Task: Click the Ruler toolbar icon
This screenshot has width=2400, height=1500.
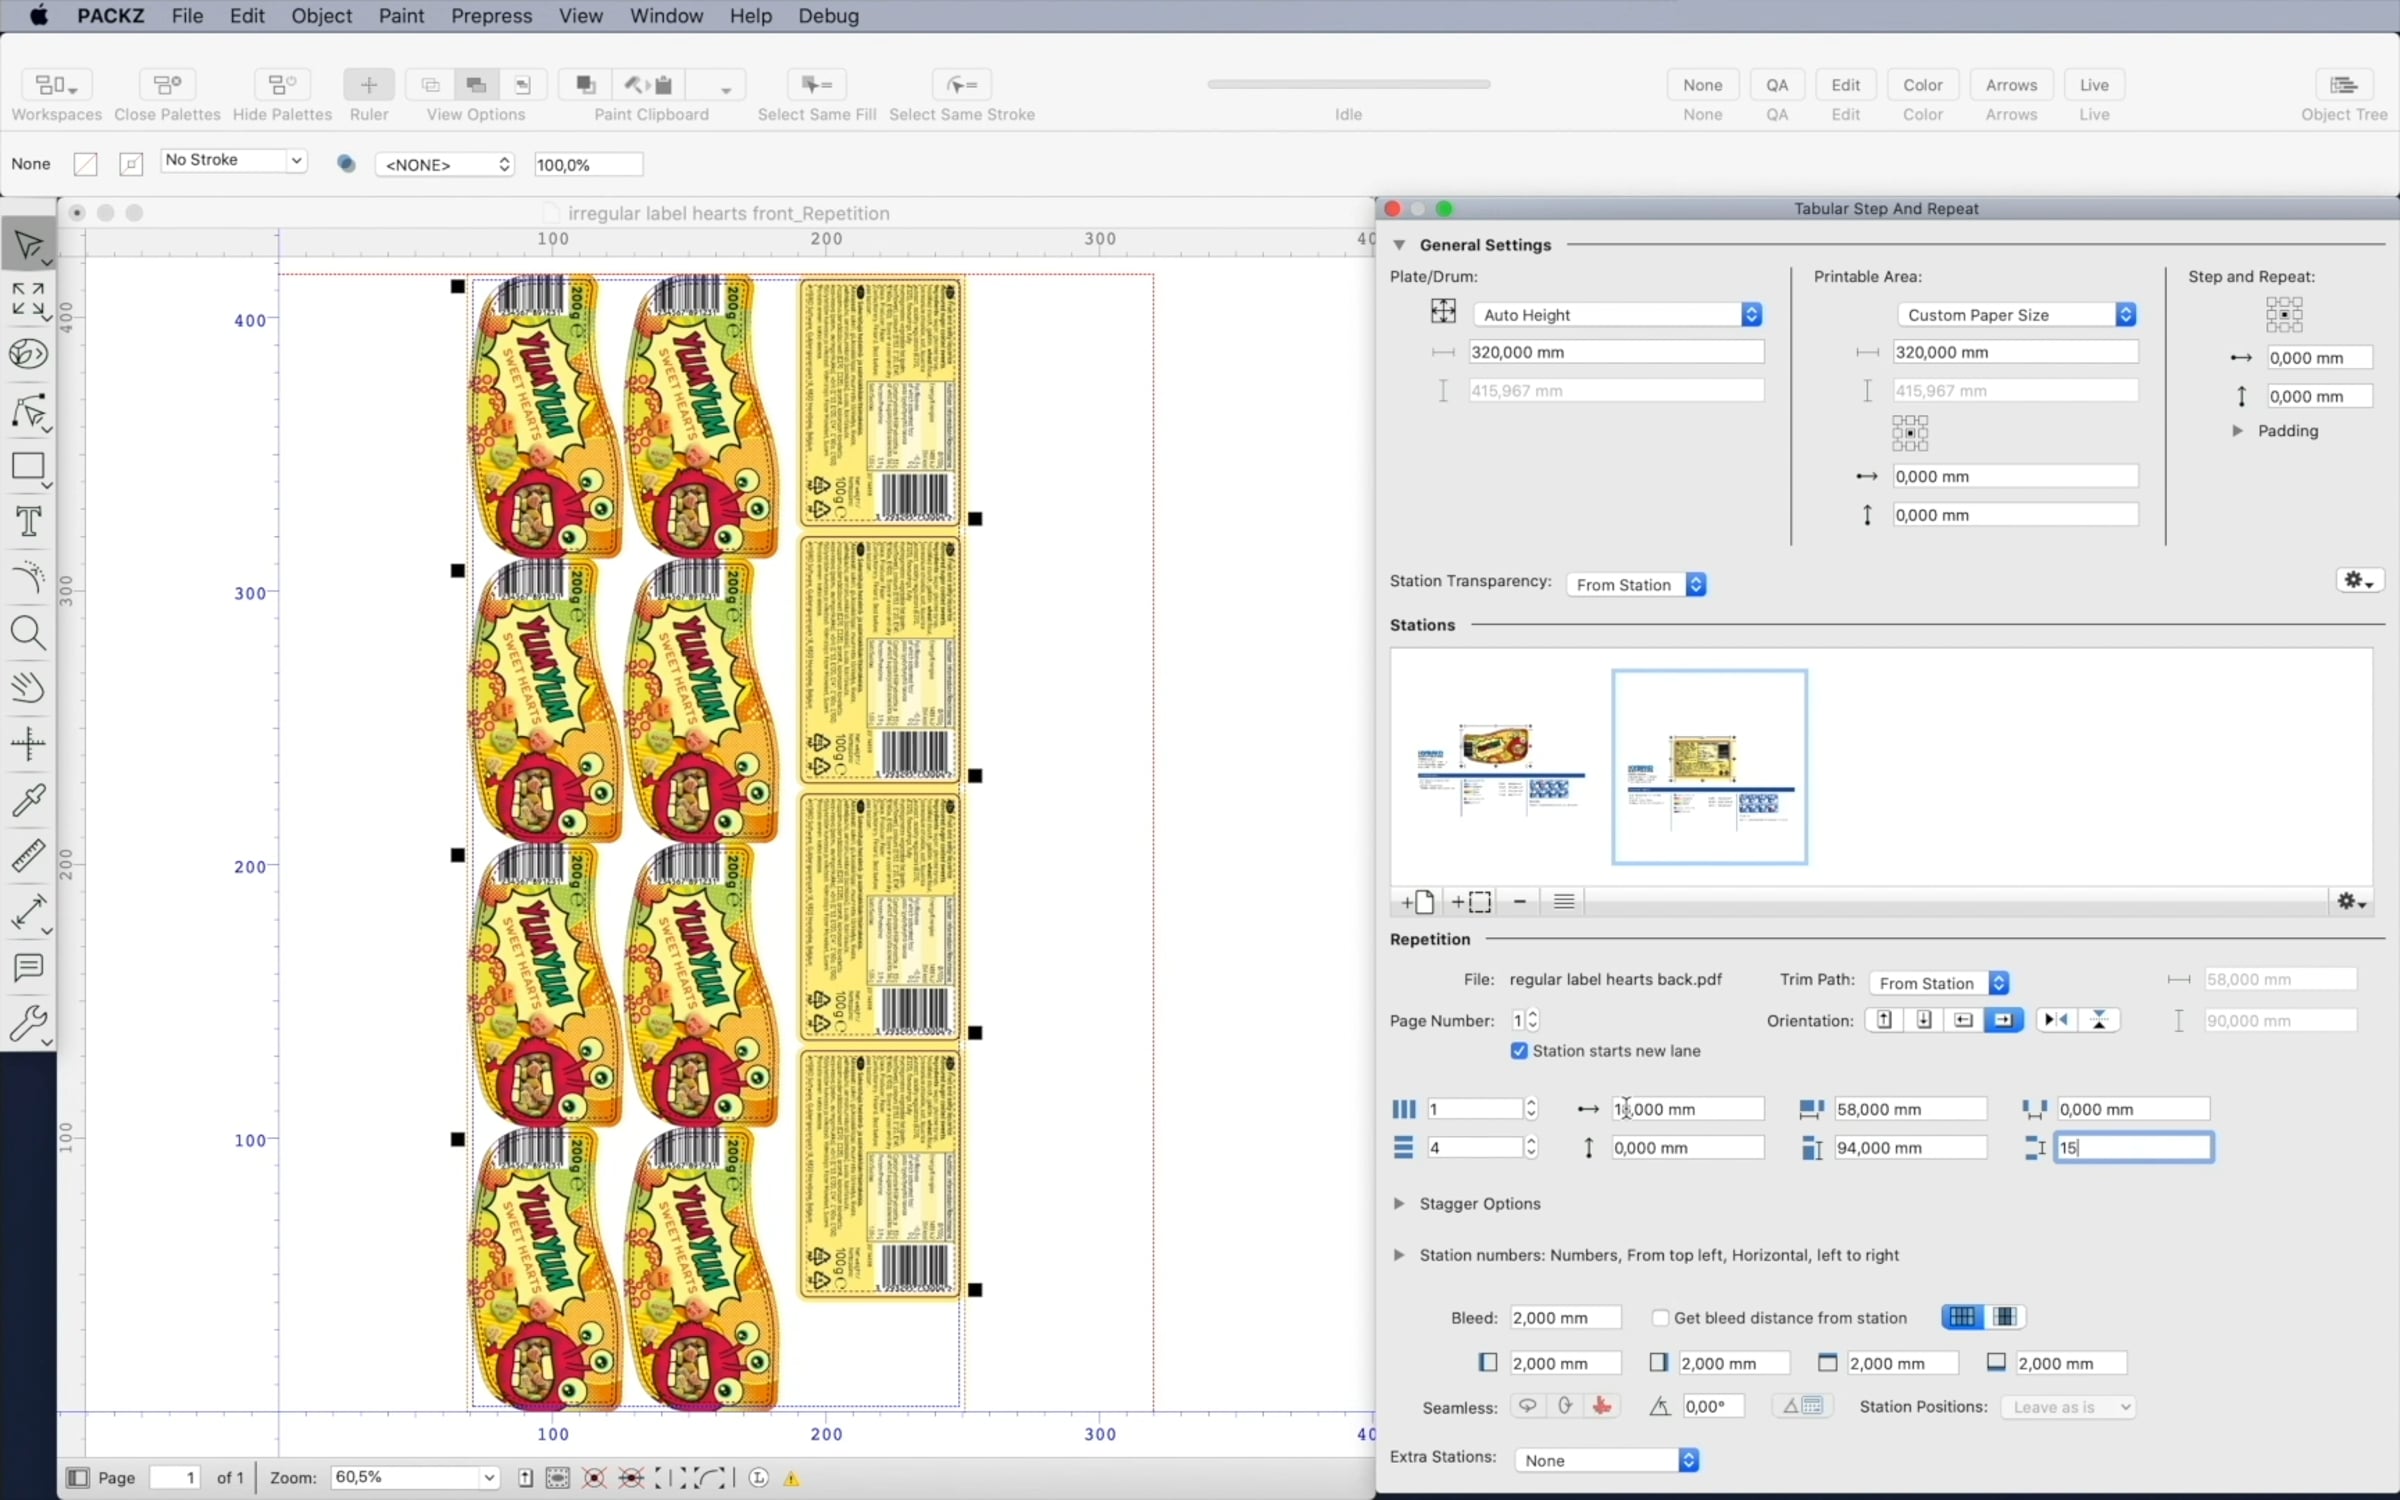Action: pos(368,85)
